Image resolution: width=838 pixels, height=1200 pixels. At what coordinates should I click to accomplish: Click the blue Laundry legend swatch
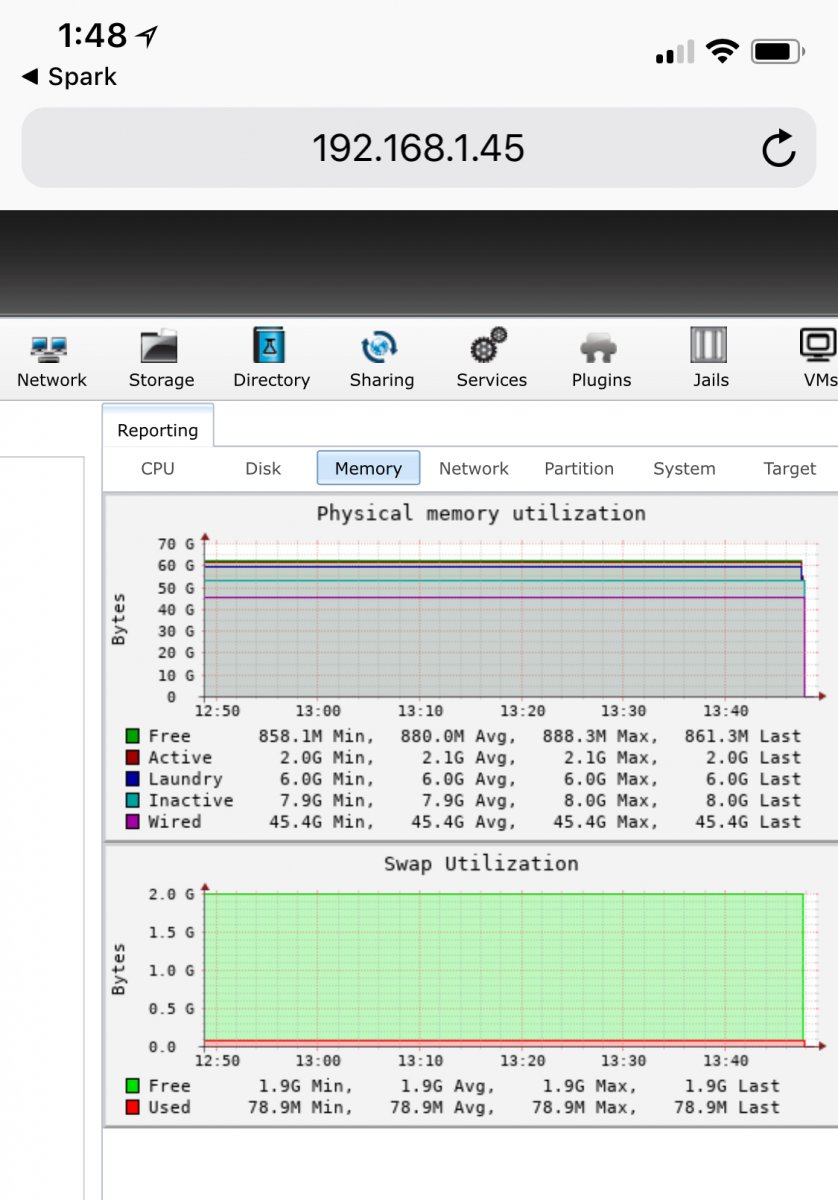132,779
